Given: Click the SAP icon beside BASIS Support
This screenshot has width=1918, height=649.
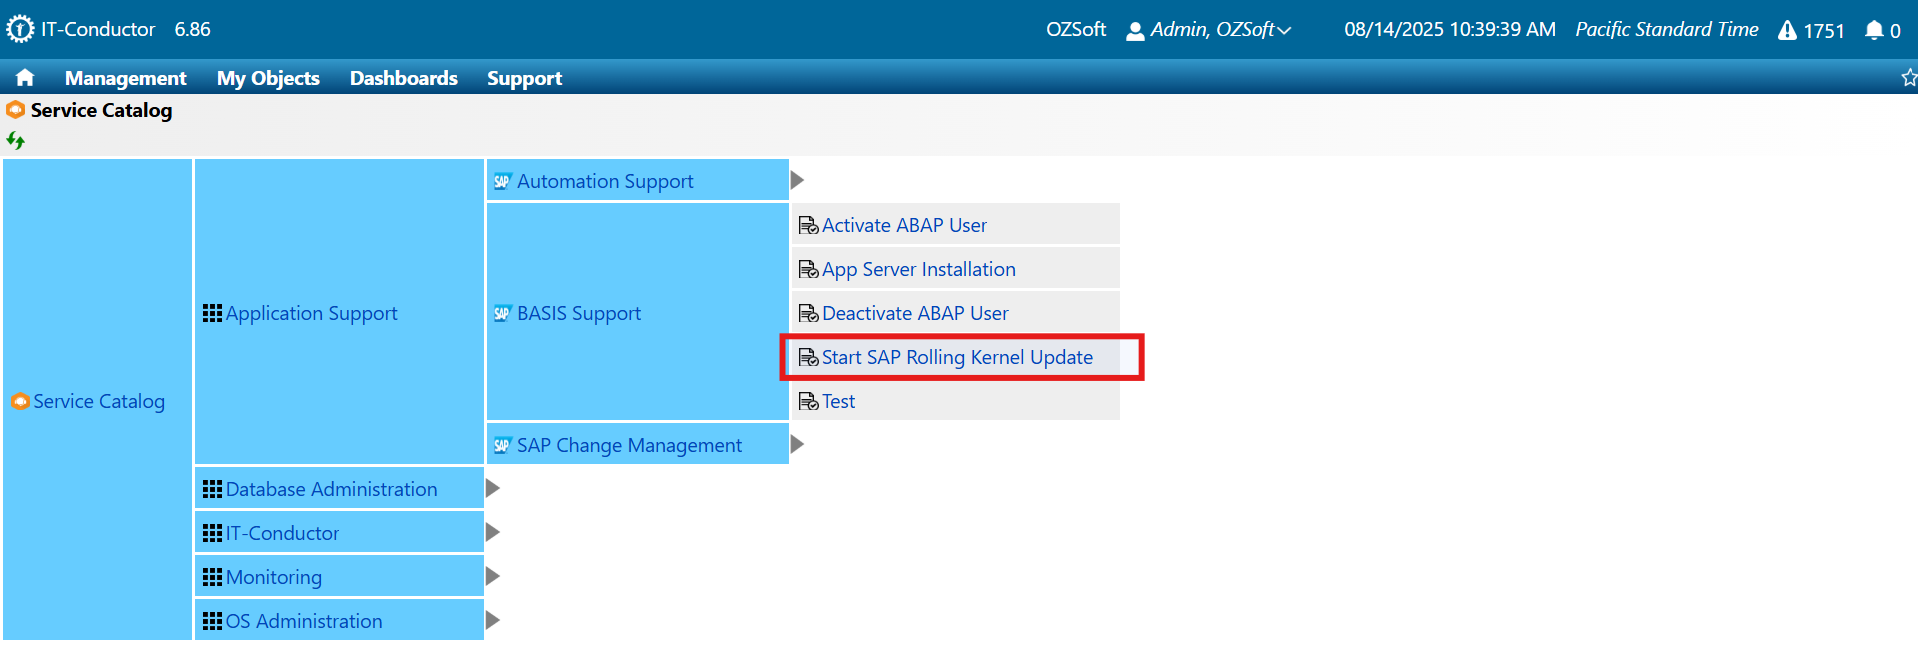Looking at the screenshot, I should pyautogui.click(x=502, y=313).
